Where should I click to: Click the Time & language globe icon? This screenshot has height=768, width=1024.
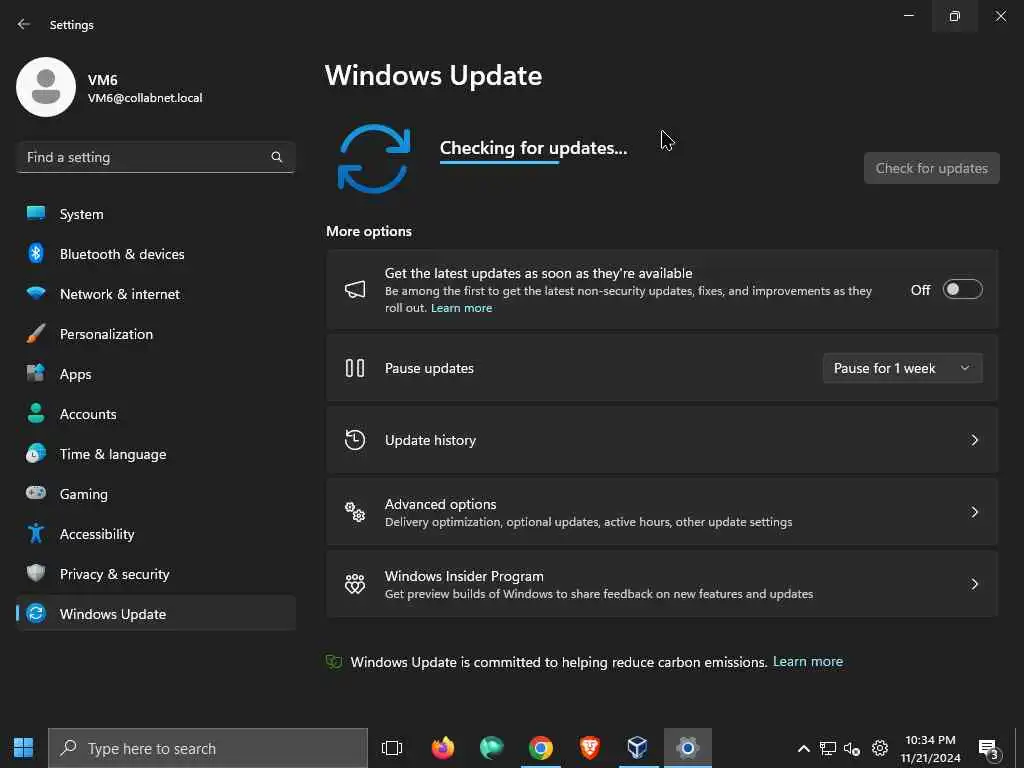coord(36,453)
